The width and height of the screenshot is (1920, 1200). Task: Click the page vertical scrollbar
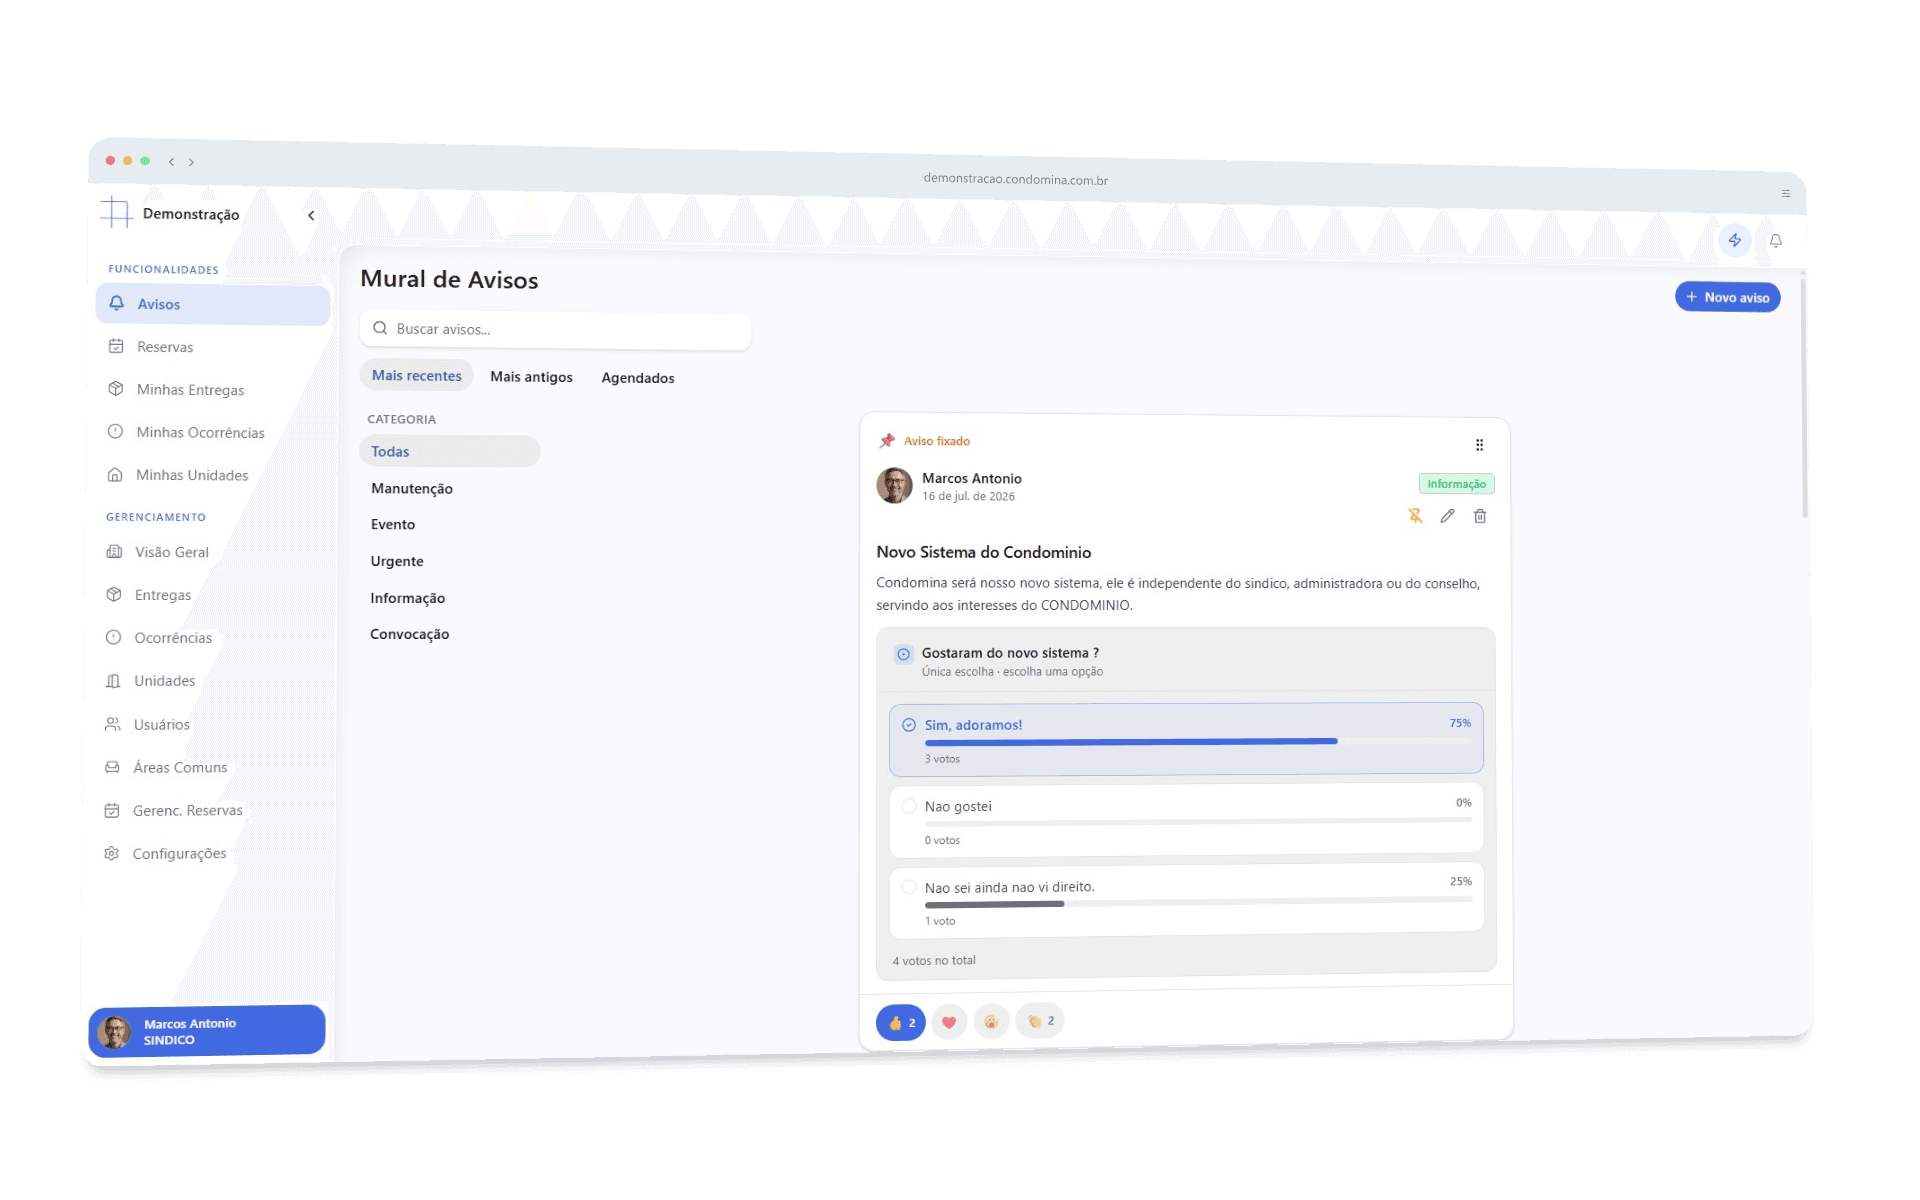click(x=1805, y=400)
